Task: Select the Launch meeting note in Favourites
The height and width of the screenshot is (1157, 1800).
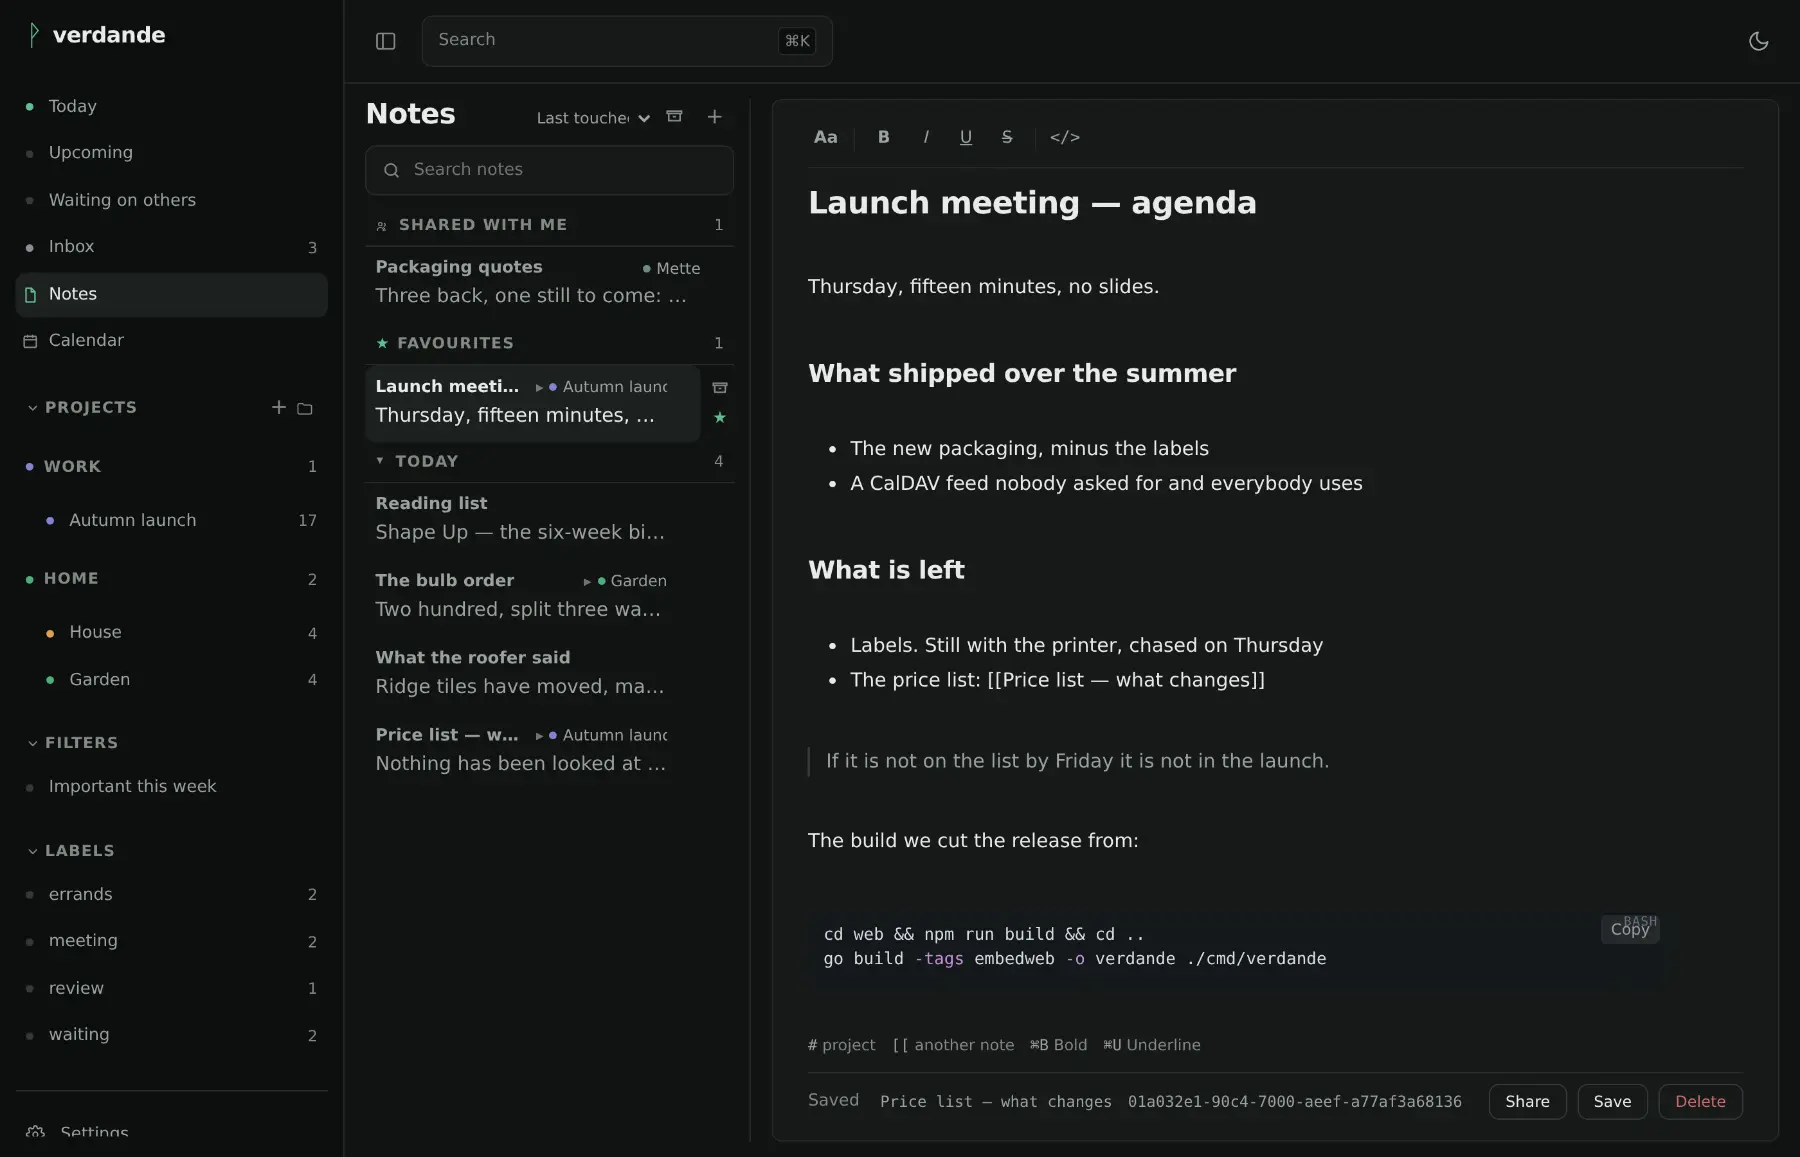Action: pyautogui.click(x=533, y=402)
